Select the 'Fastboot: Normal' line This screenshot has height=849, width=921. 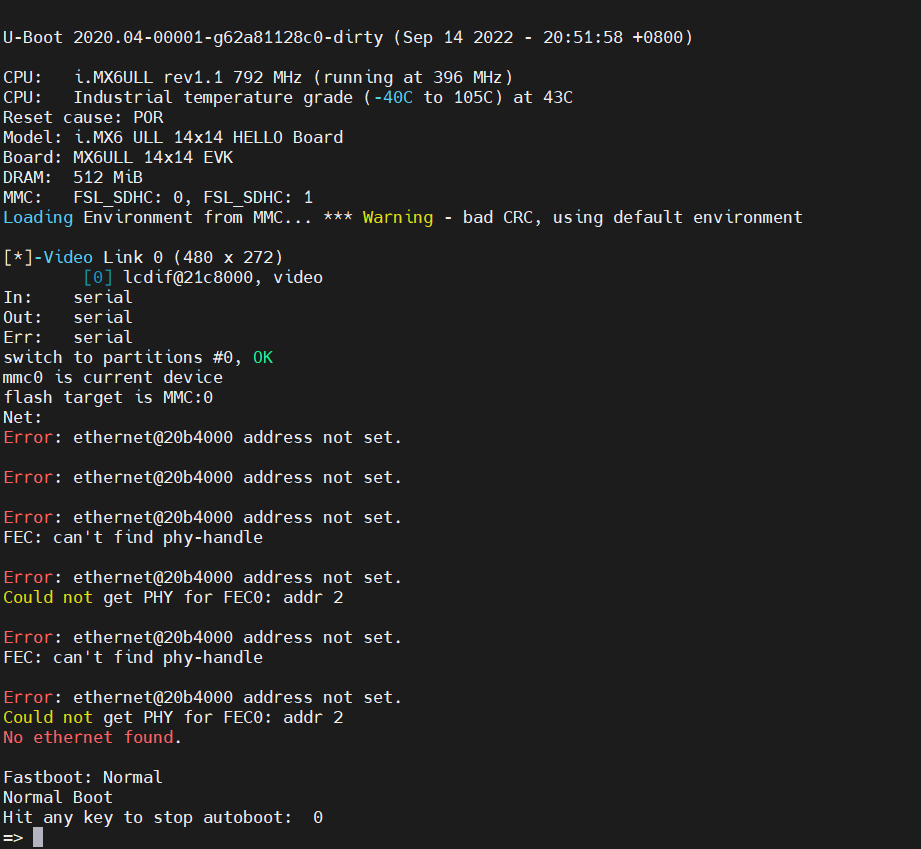[83, 777]
